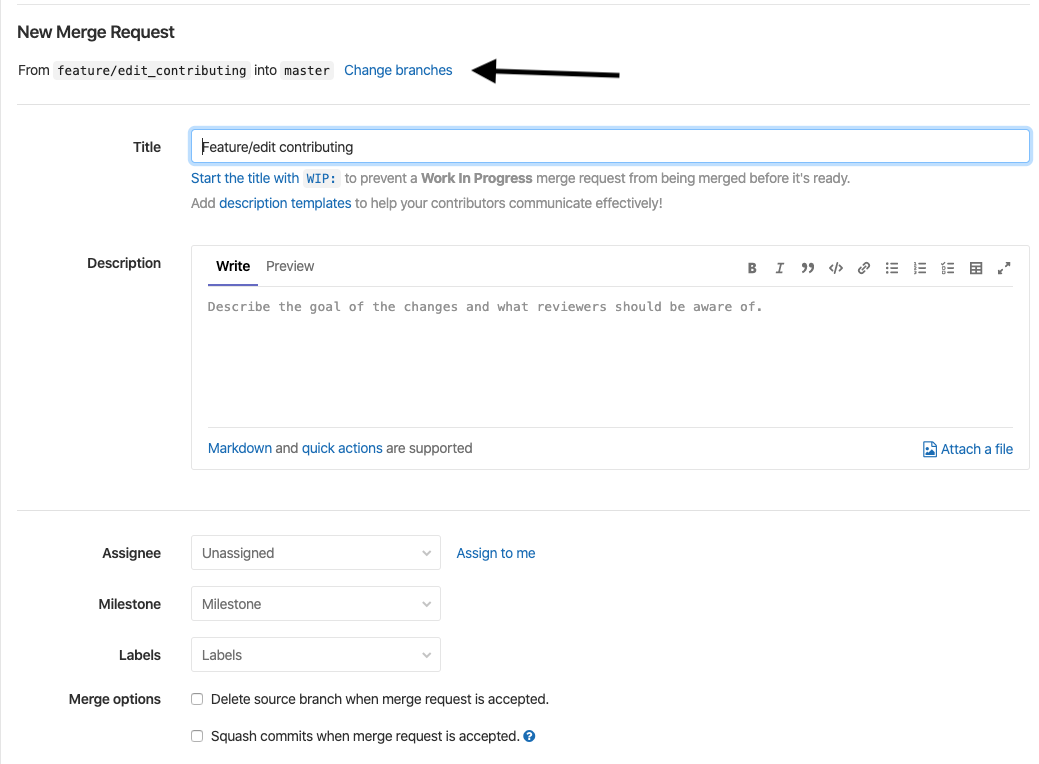
Task: Select the Write tab
Action: pyautogui.click(x=233, y=266)
